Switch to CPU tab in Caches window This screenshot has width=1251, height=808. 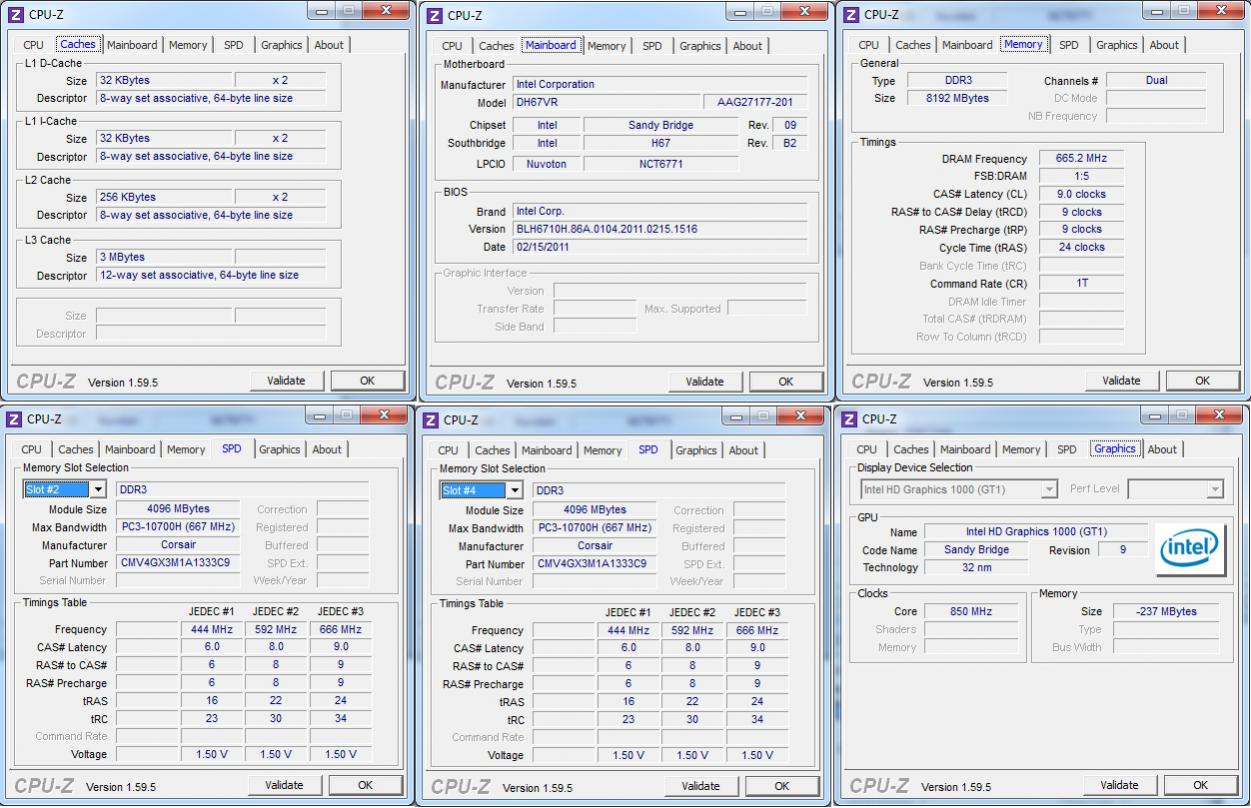point(33,45)
